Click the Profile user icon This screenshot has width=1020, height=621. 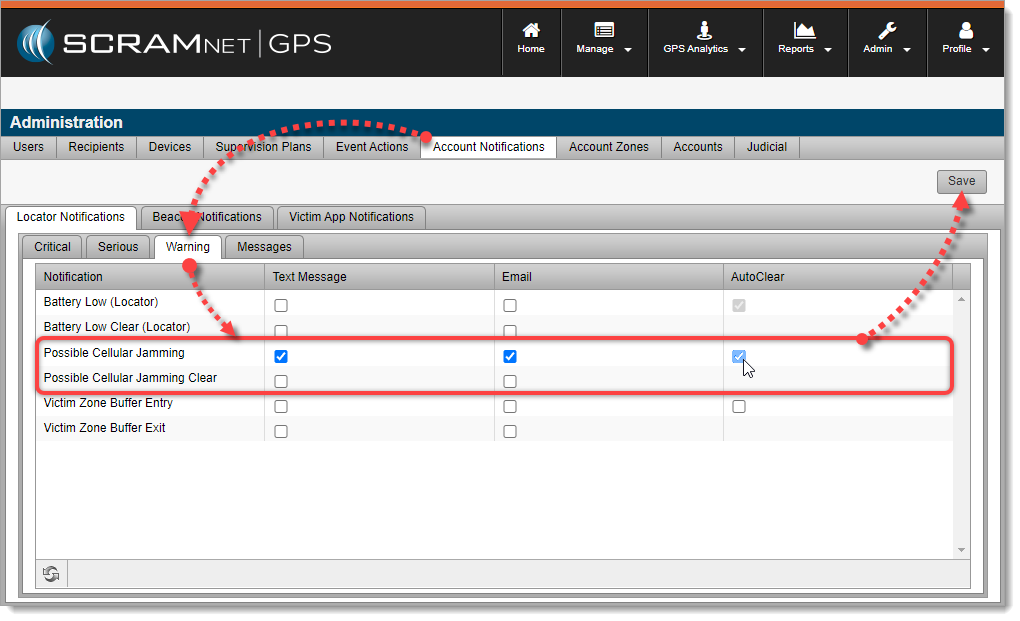(965, 30)
